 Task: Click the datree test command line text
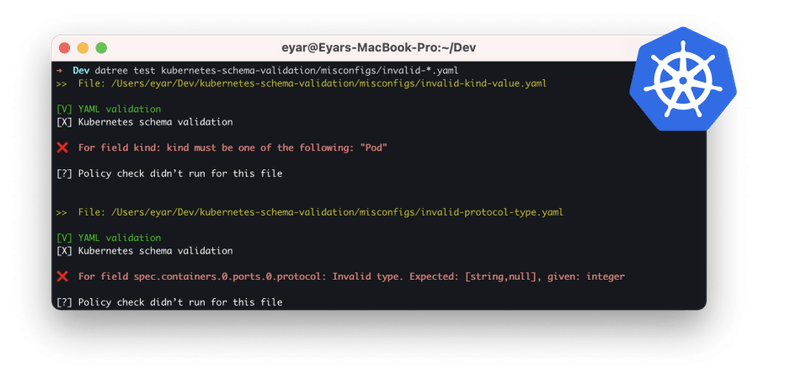point(277,70)
